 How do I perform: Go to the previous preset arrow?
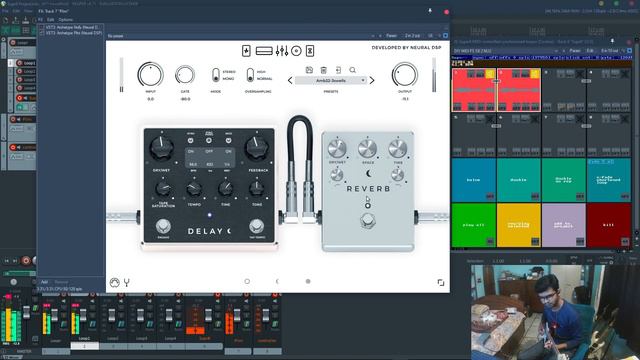[290, 80]
